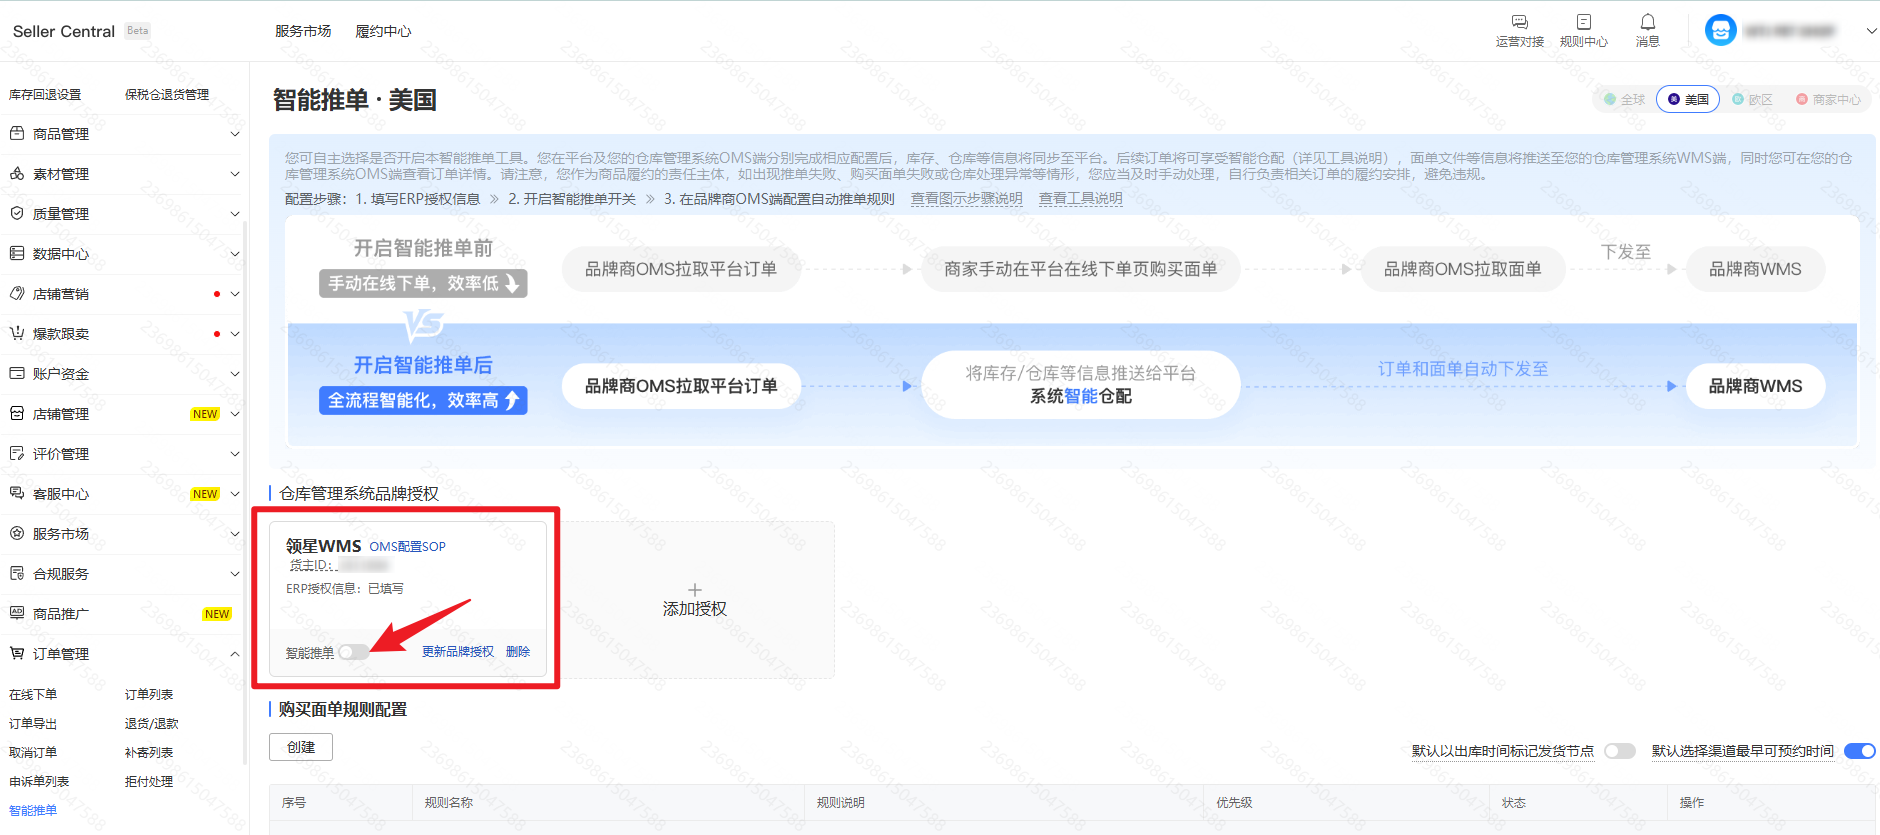Click 删除 on the 领星WMS card
This screenshot has width=1880, height=835.
pos(518,652)
